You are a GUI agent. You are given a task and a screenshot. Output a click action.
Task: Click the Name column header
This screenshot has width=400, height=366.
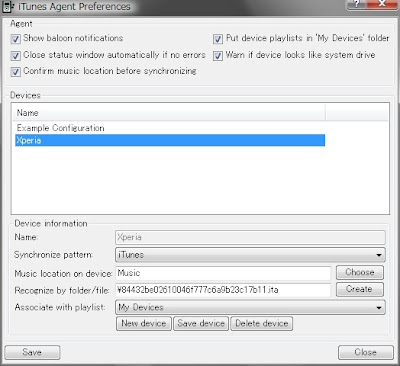(169, 113)
